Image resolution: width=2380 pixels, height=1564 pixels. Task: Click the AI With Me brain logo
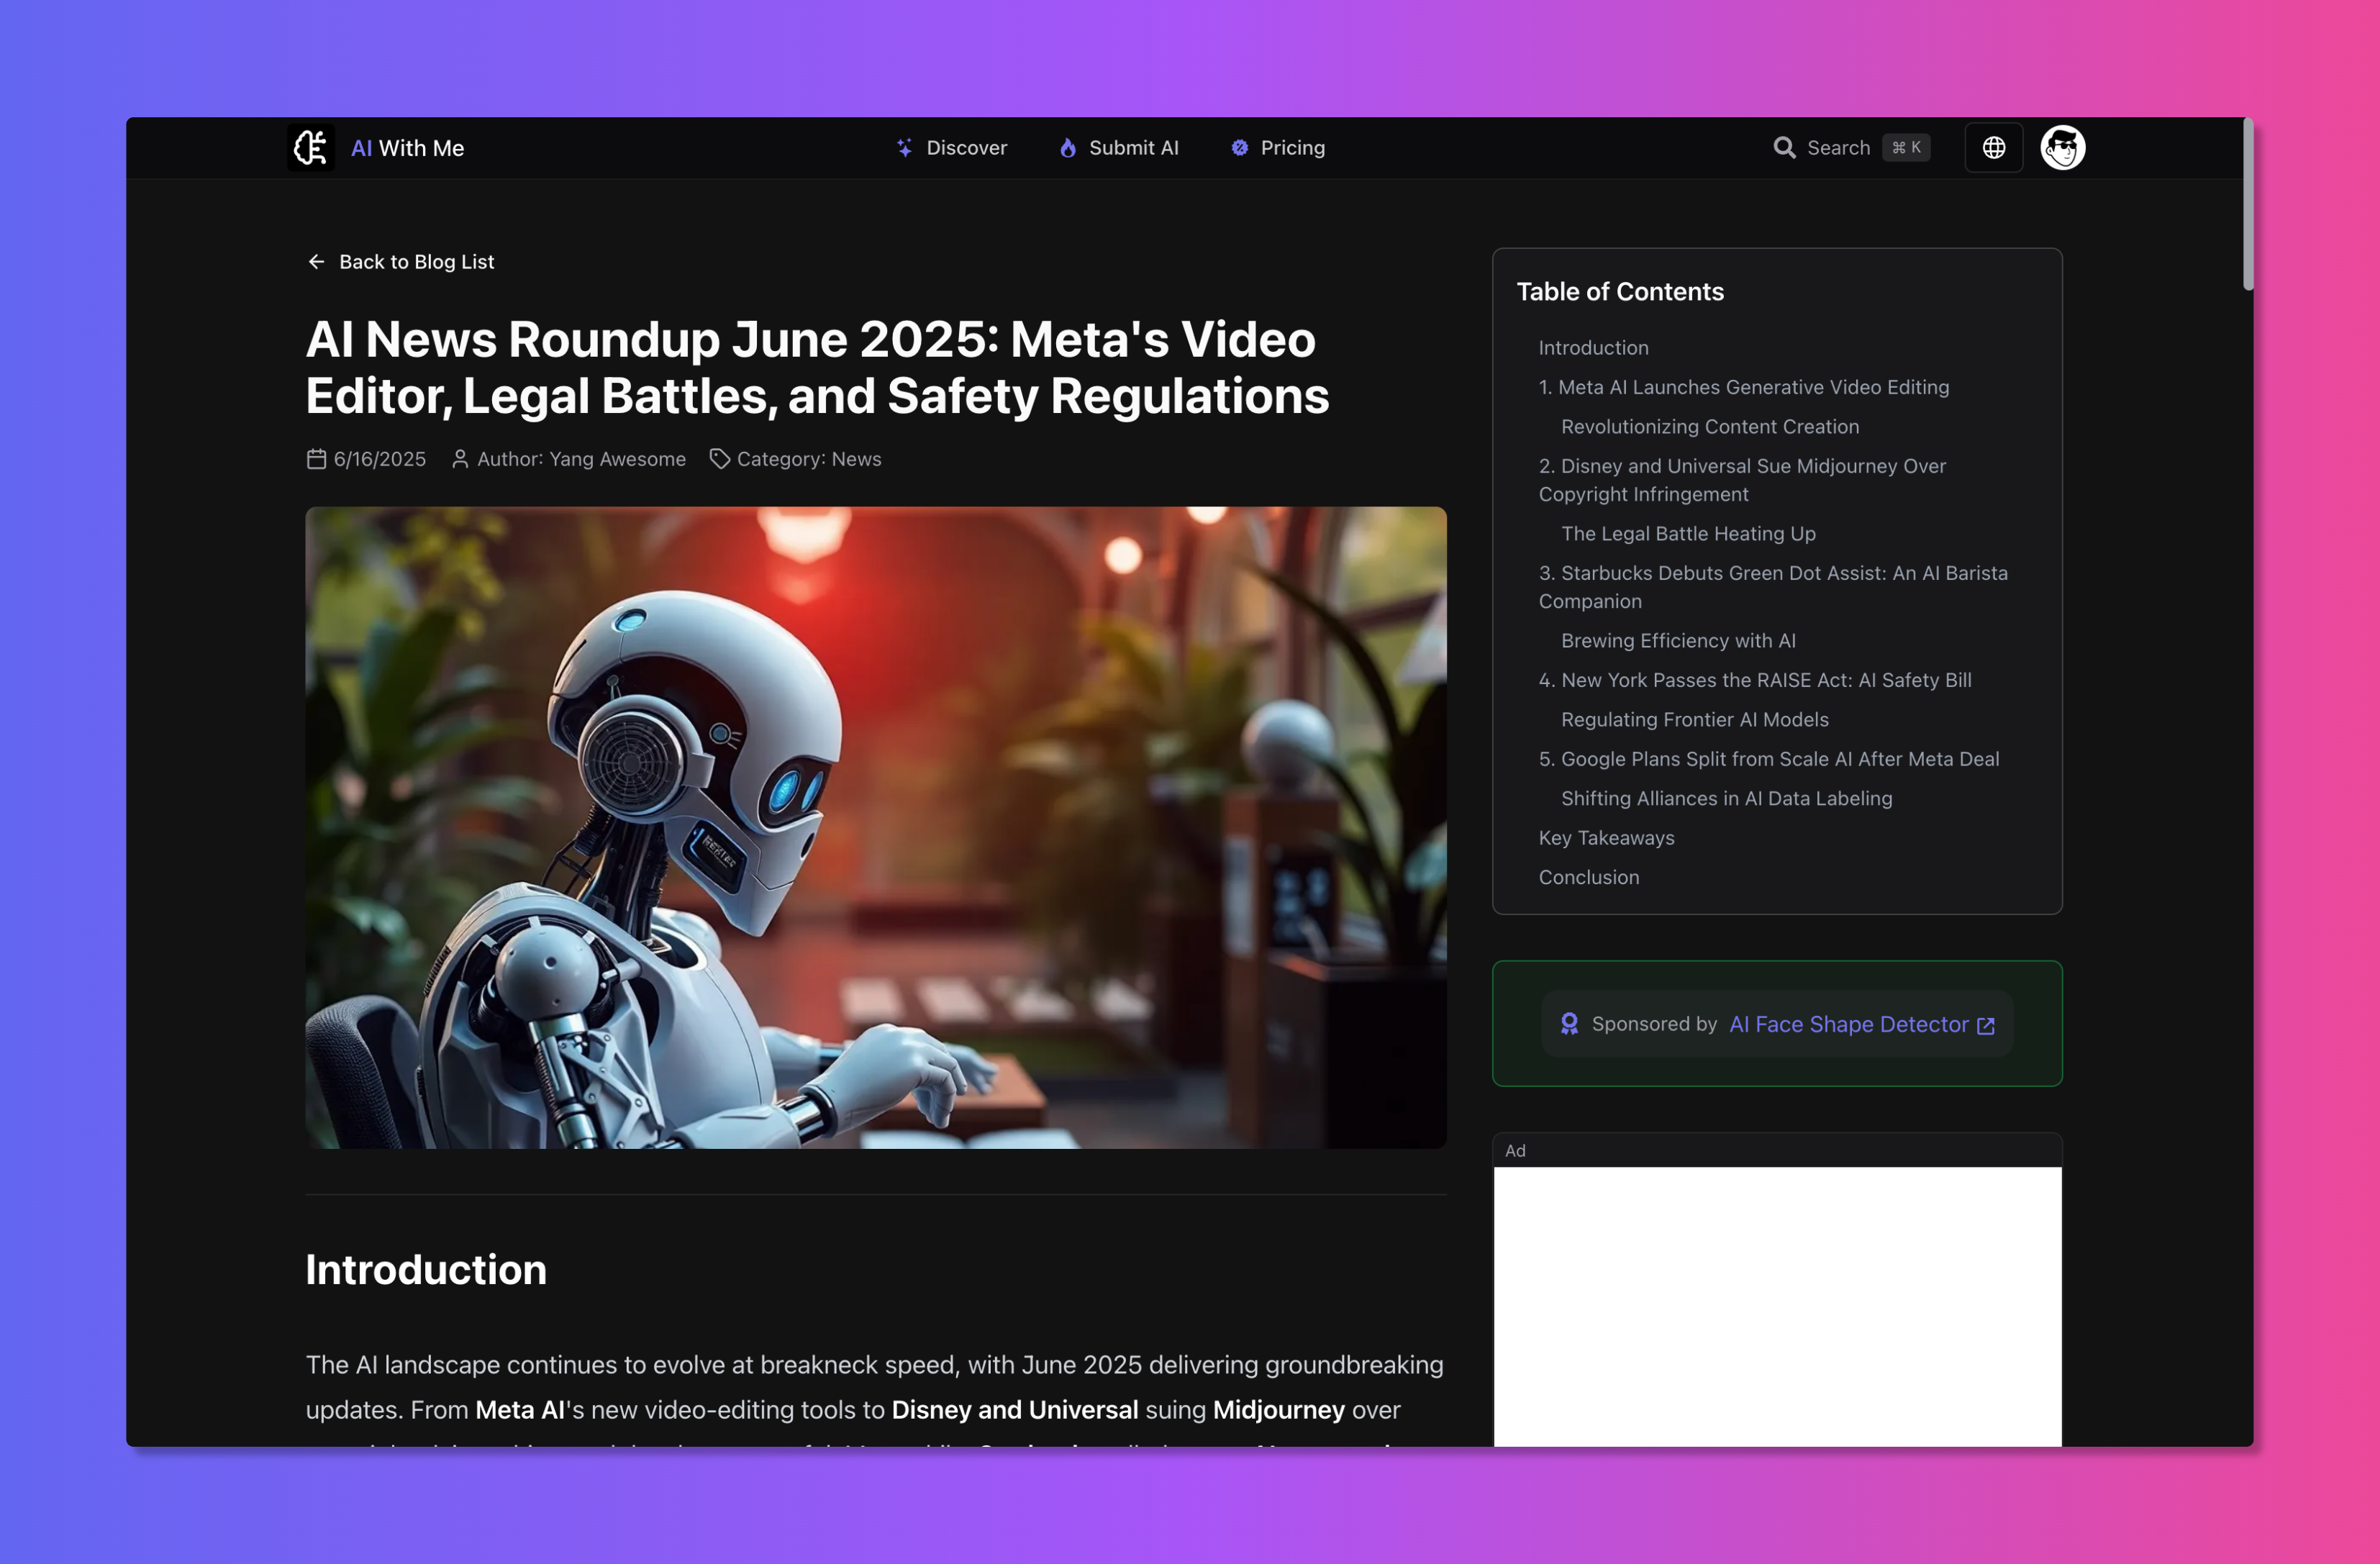point(311,148)
